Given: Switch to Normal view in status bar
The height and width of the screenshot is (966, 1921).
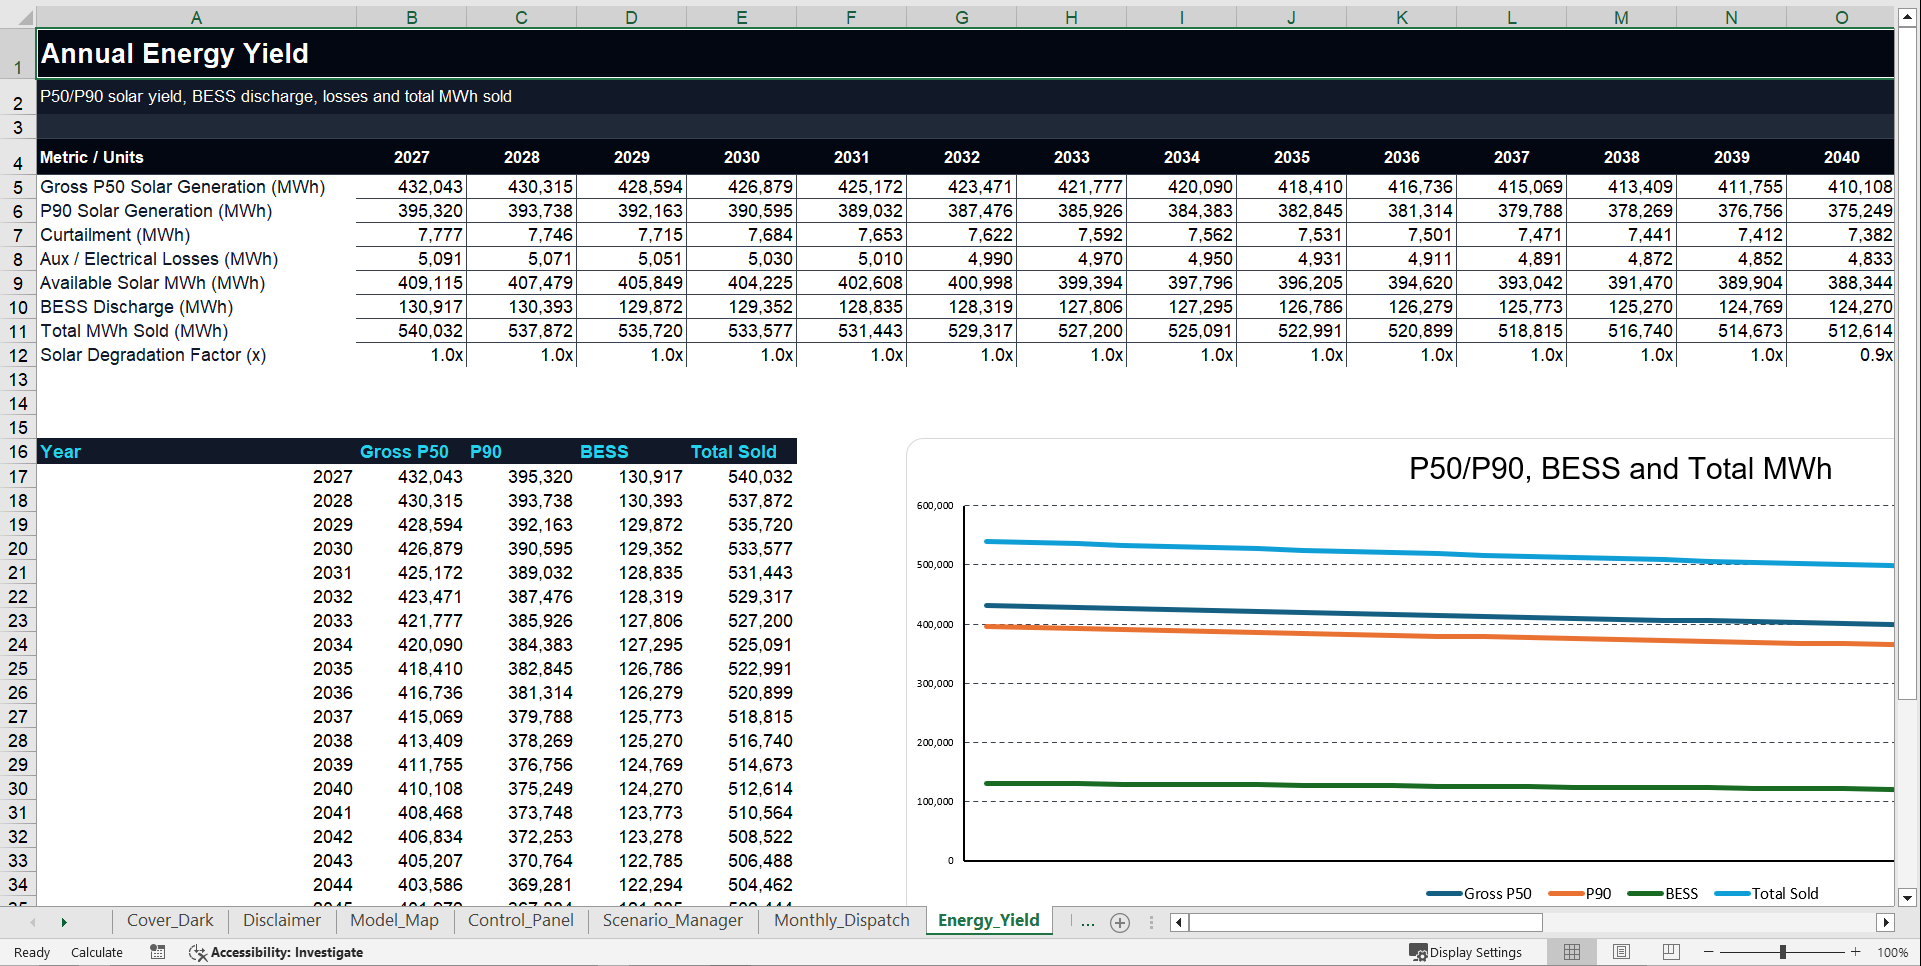Looking at the screenshot, I should tap(1572, 952).
